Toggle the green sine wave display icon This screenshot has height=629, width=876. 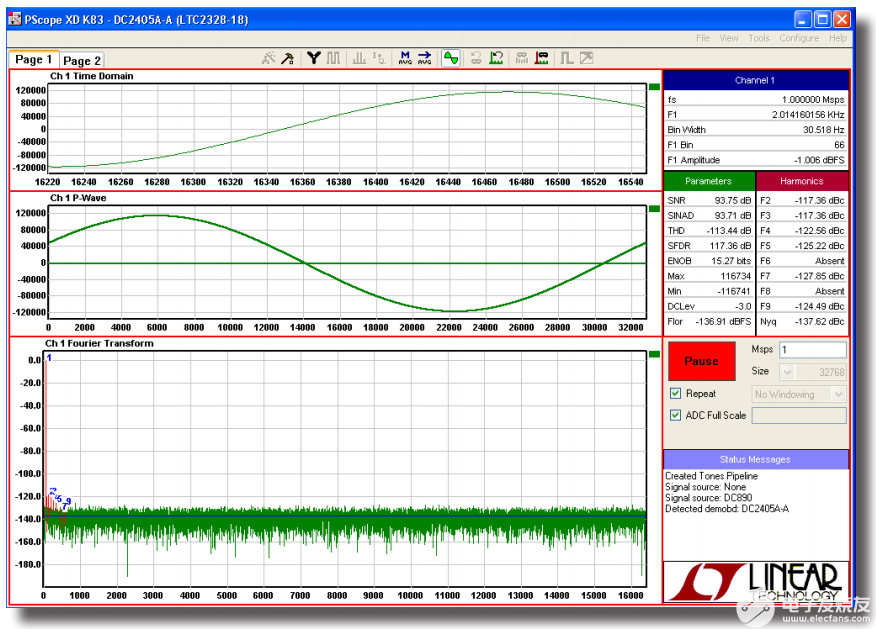click(x=451, y=59)
